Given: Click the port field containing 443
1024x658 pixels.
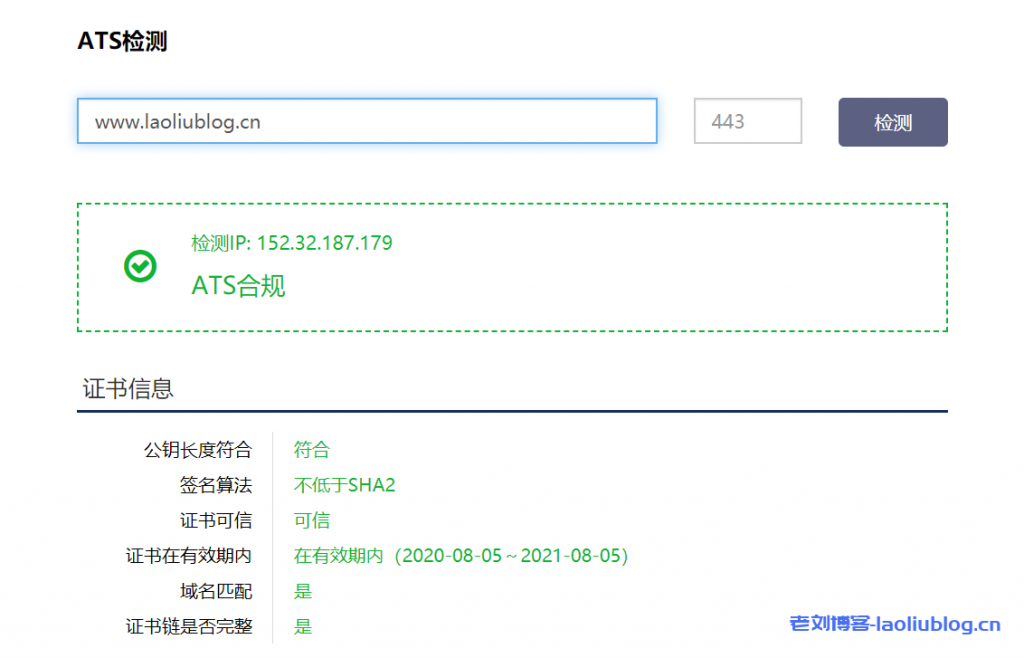Looking at the screenshot, I should pyautogui.click(x=747, y=121).
